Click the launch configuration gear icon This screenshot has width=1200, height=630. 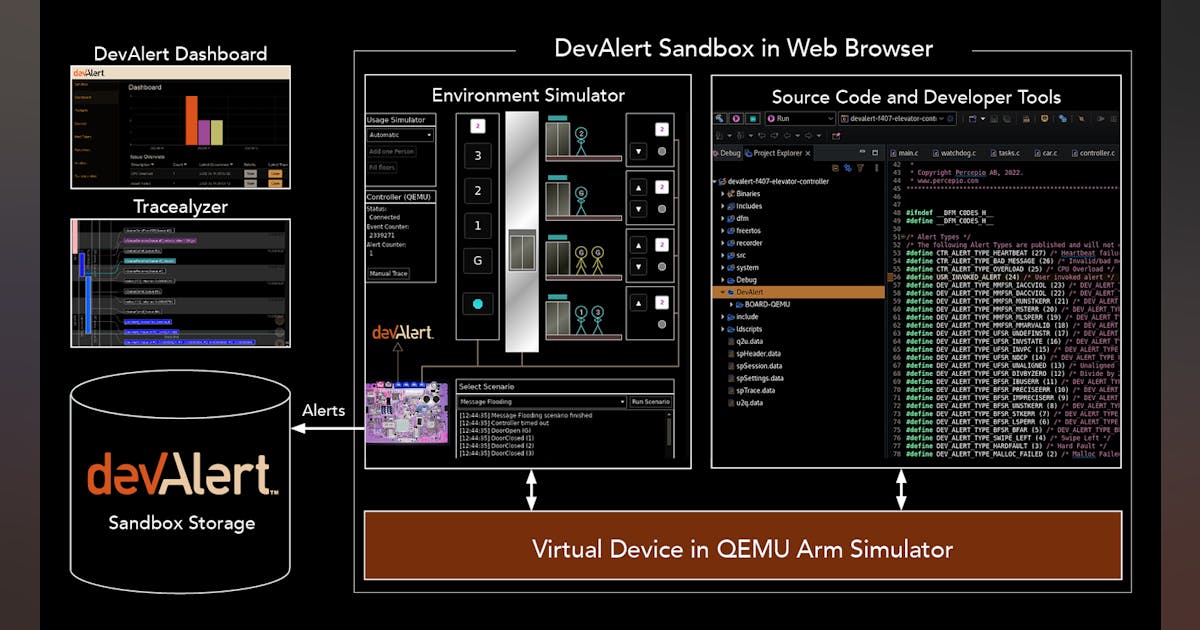[x=950, y=118]
